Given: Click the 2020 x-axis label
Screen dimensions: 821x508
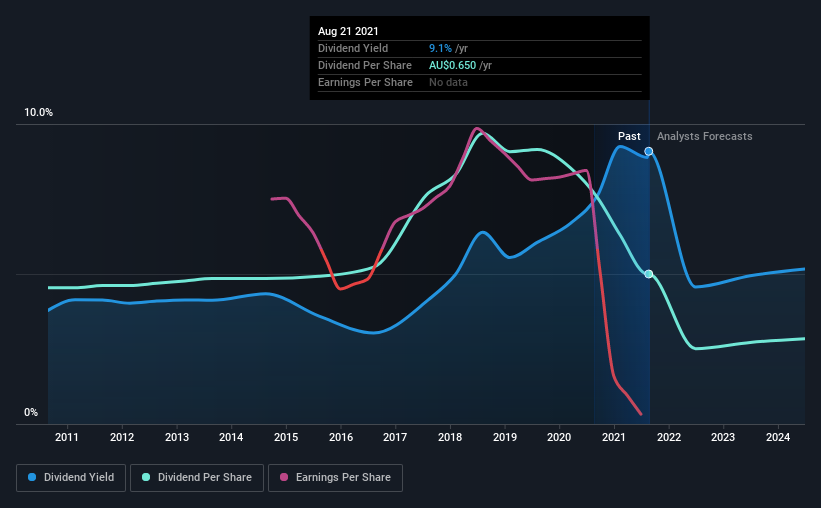Looking at the screenshot, I should (x=559, y=437).
